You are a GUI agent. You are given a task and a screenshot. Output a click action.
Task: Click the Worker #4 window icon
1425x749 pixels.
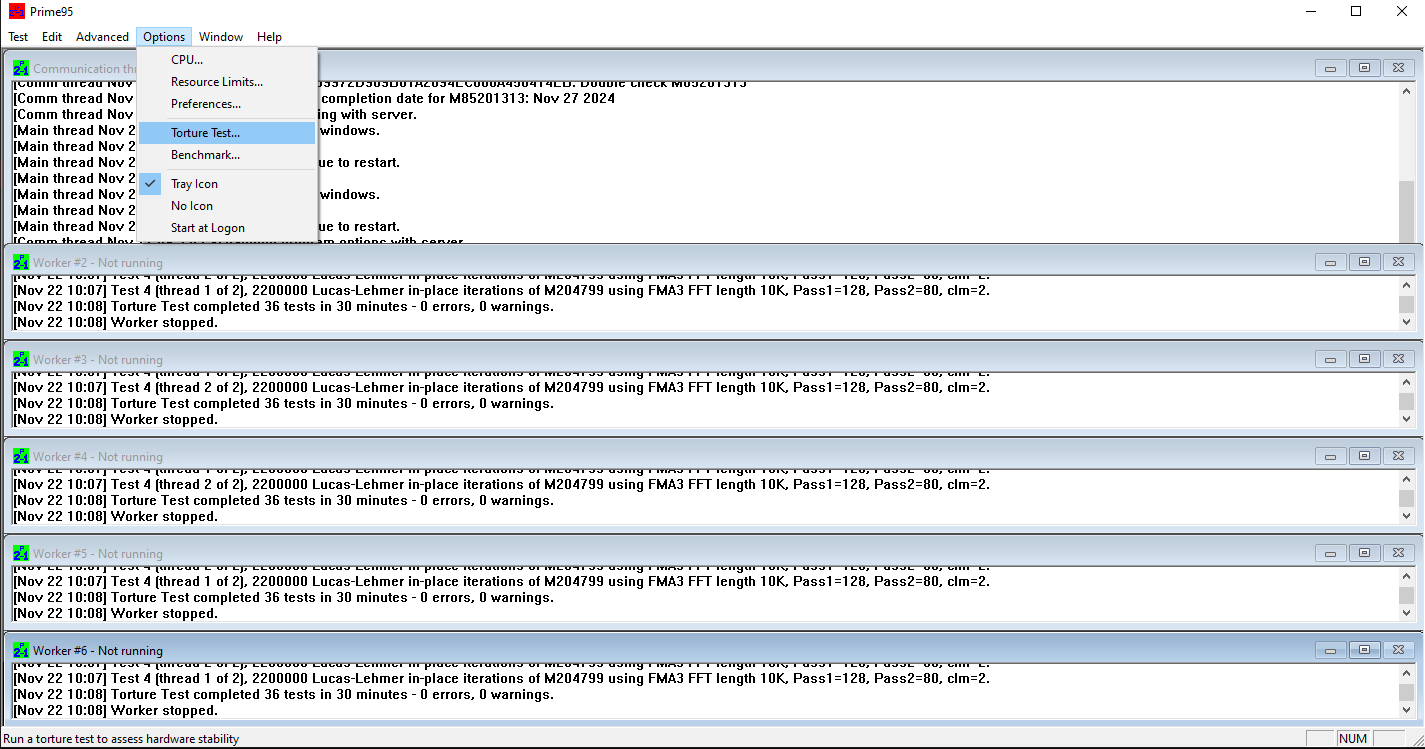[21, 456]
